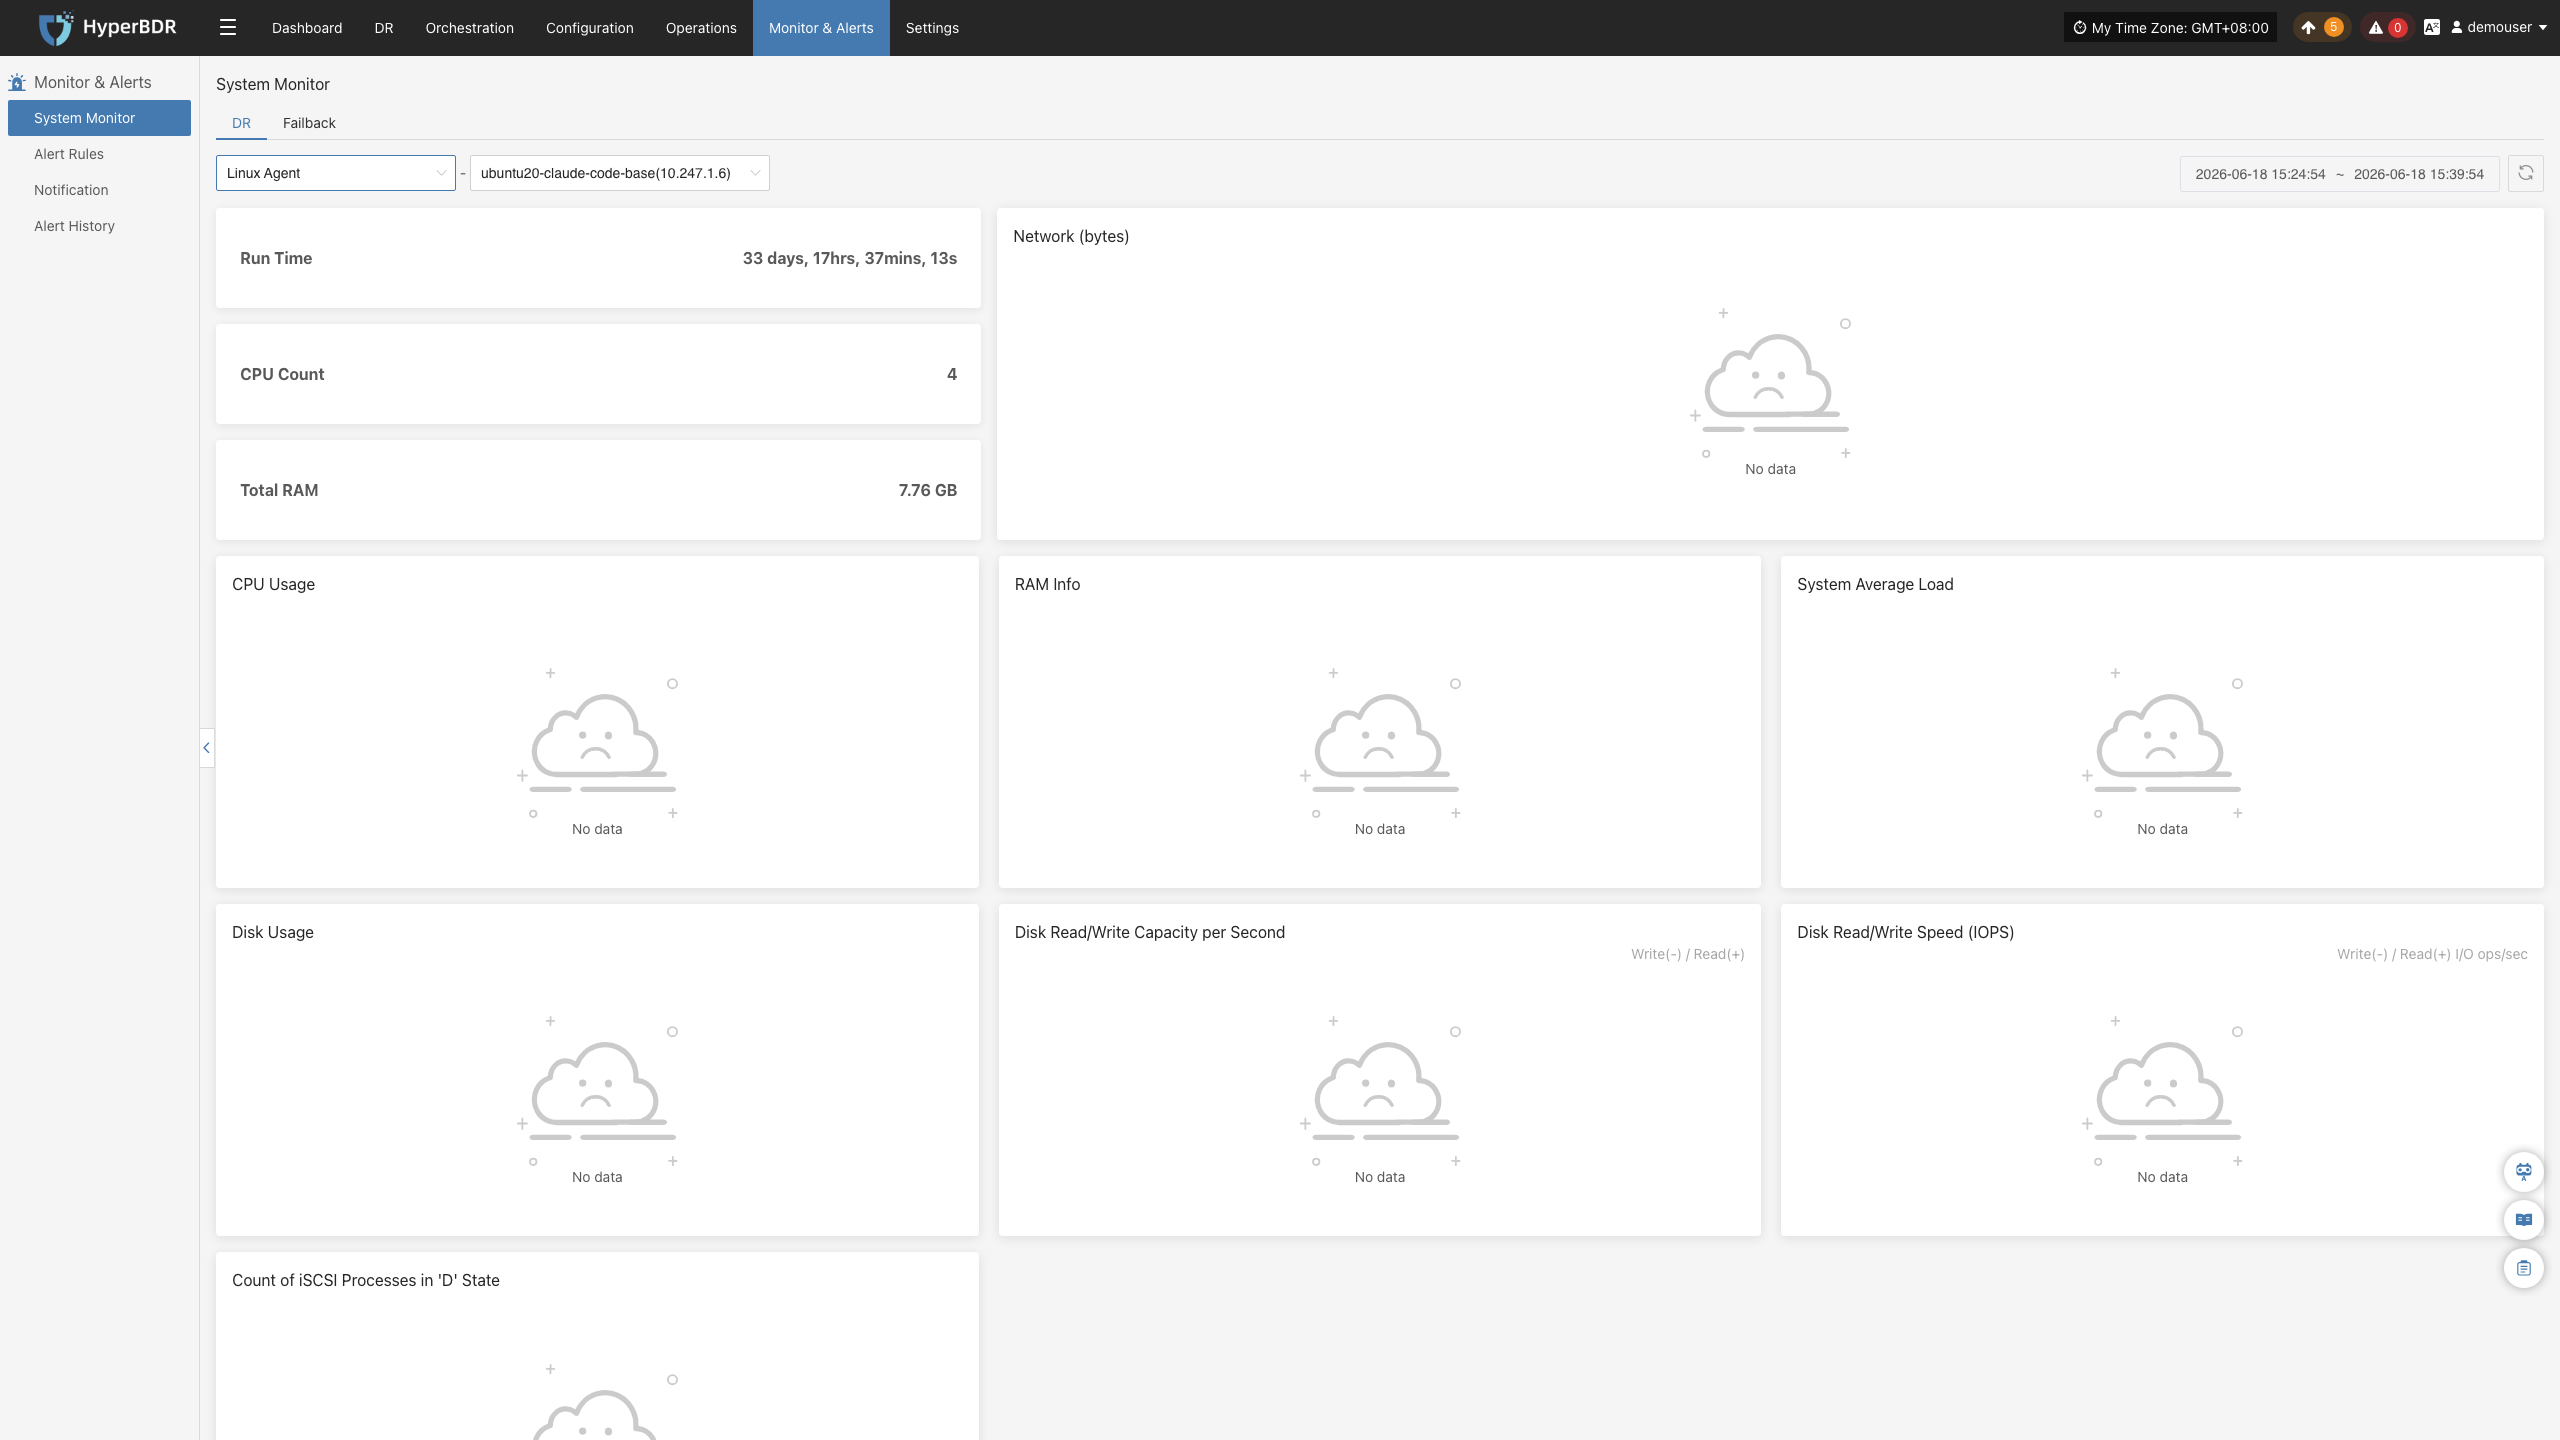Collapse the left sidebar with chevron
This screenshot has width=2560, height=1440.
click(207, 747)
